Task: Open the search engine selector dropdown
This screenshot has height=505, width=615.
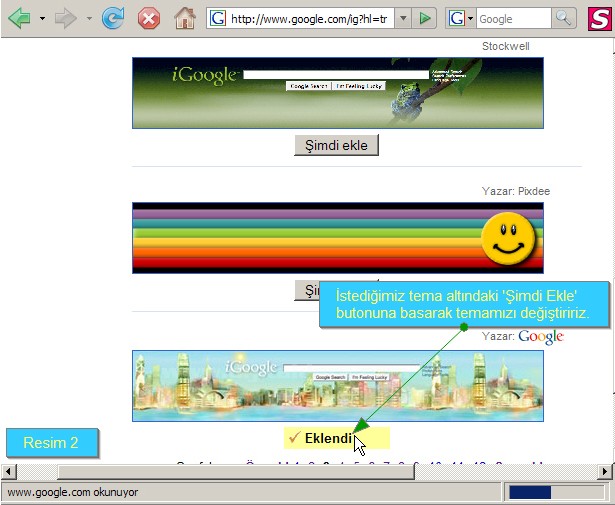Action: pyautogui.click(x=460, y=18)
